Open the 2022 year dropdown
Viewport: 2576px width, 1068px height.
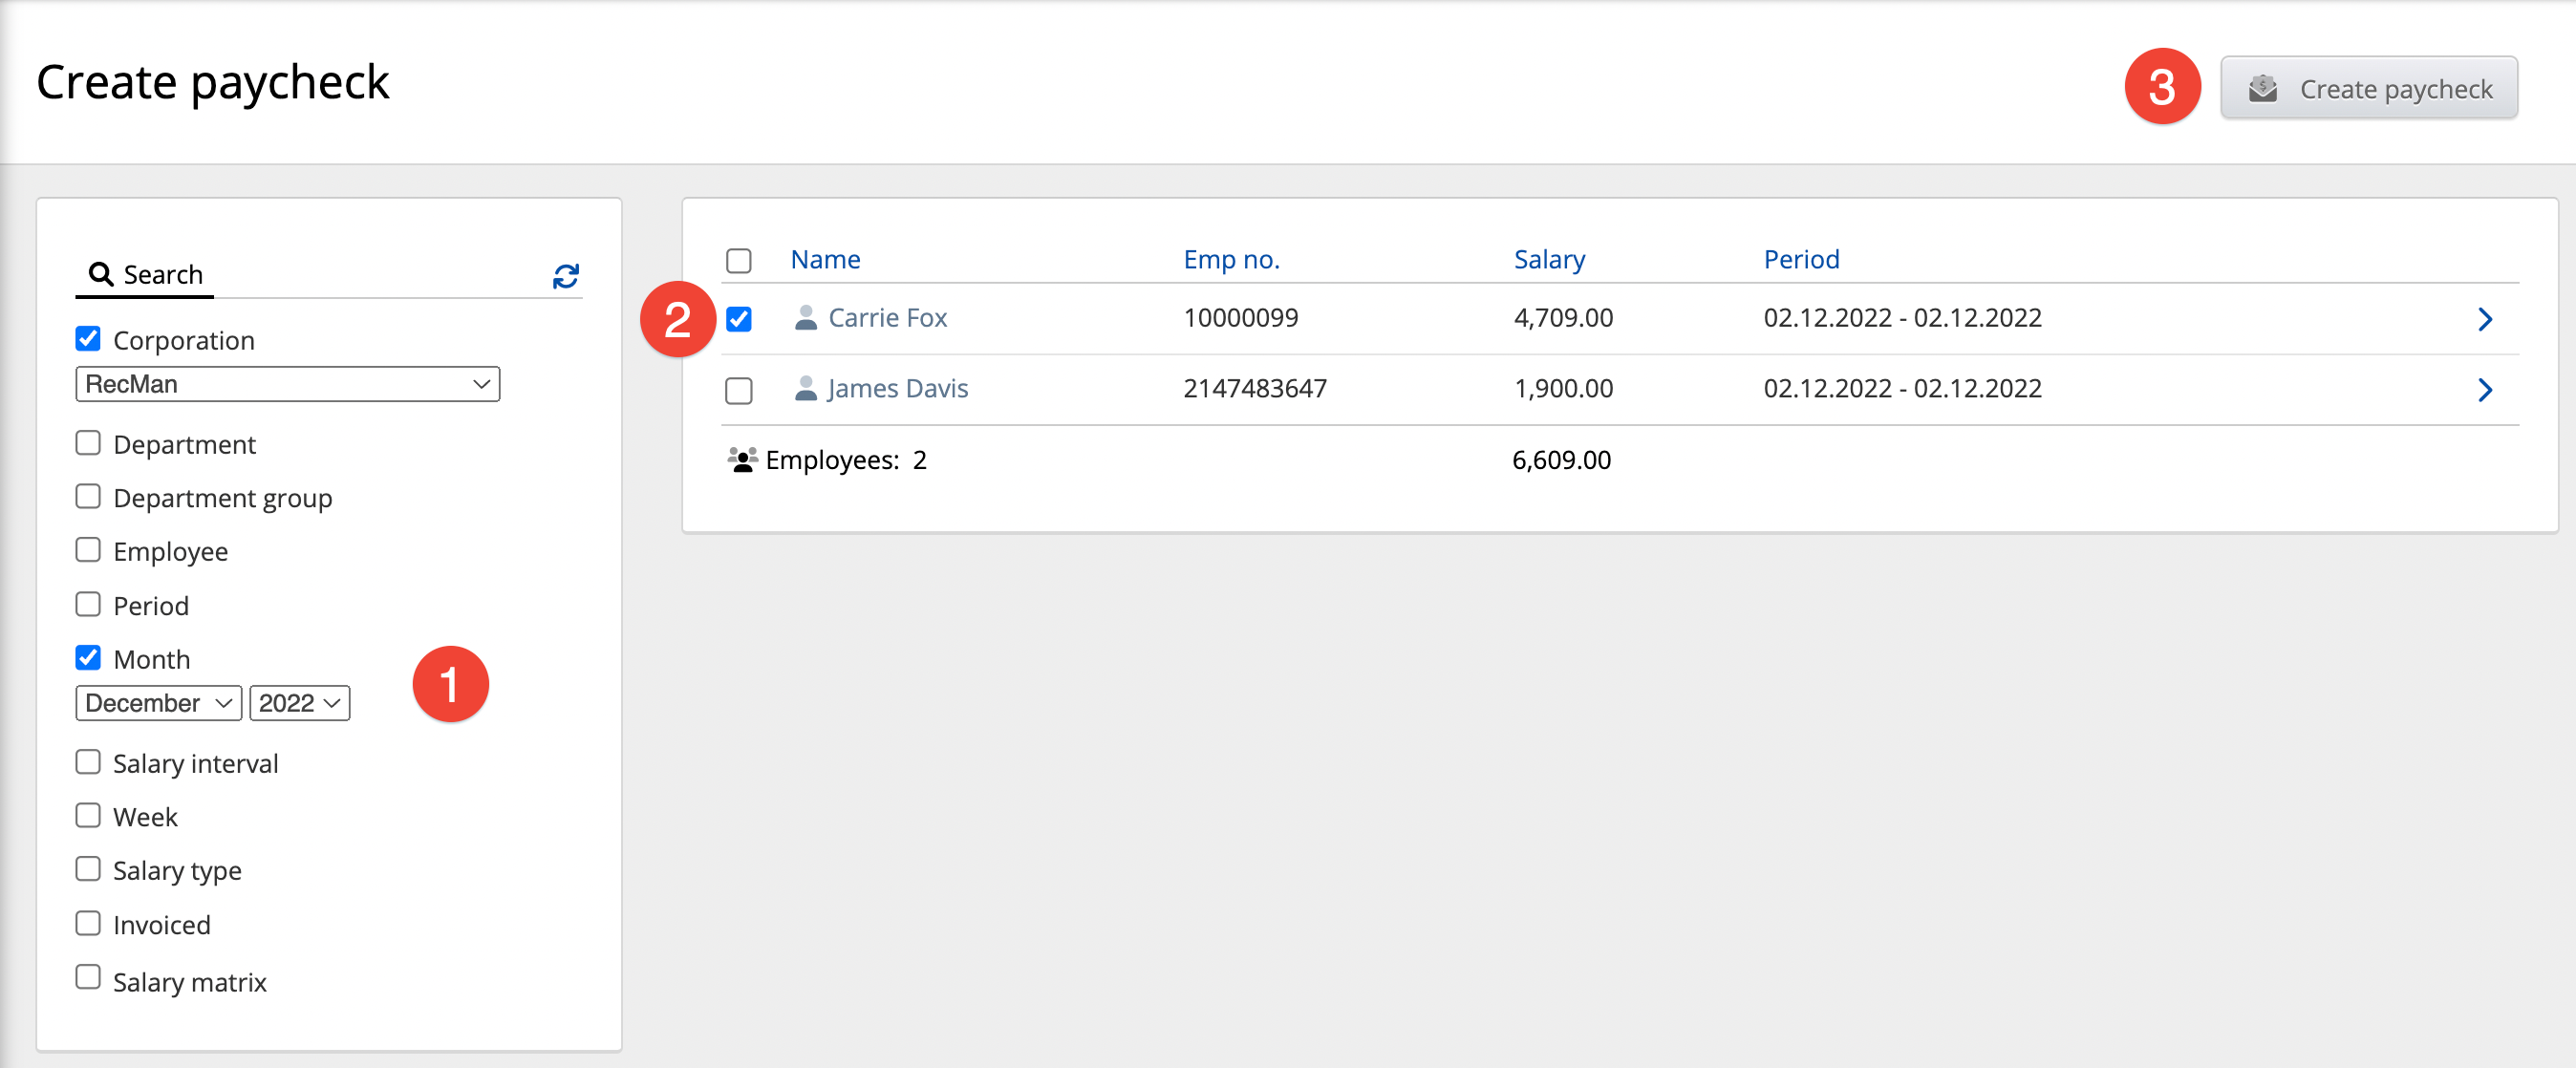tap(299, 703)
